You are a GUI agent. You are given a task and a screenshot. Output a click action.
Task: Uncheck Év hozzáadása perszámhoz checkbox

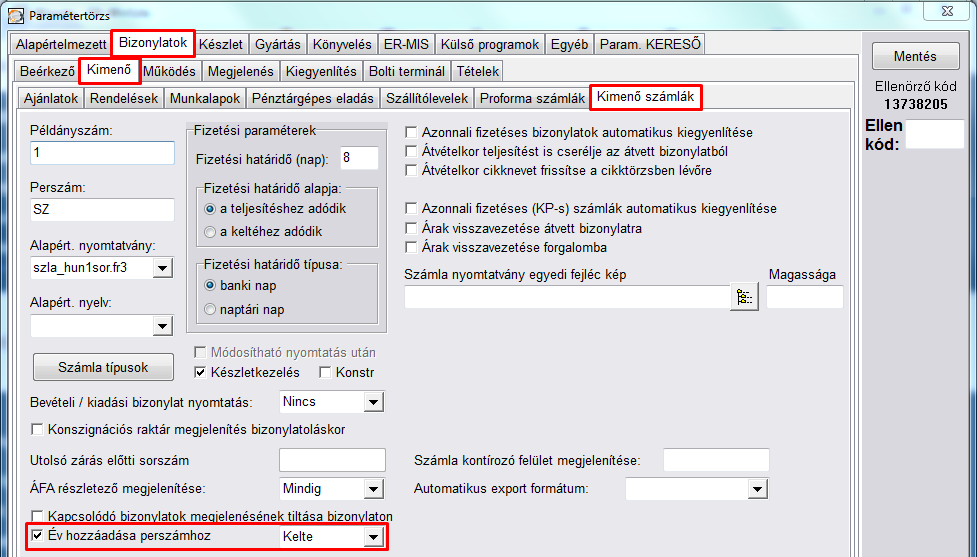click(x=37, y=536)
